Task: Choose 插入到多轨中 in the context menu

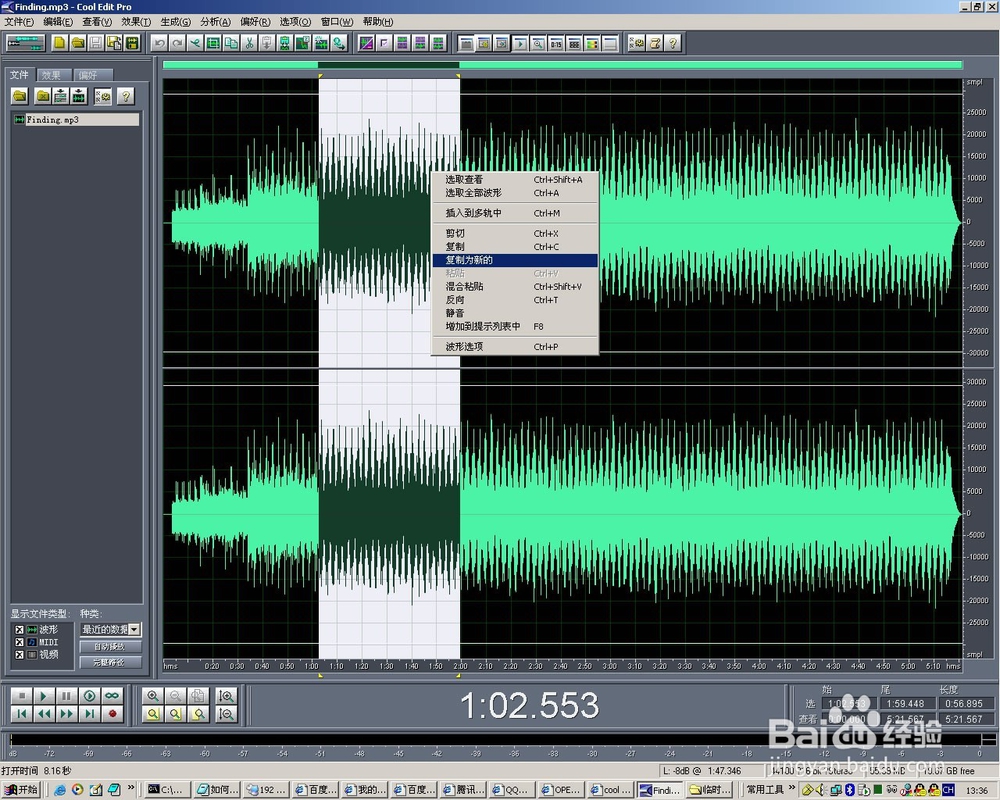Action: pos(515,214)
